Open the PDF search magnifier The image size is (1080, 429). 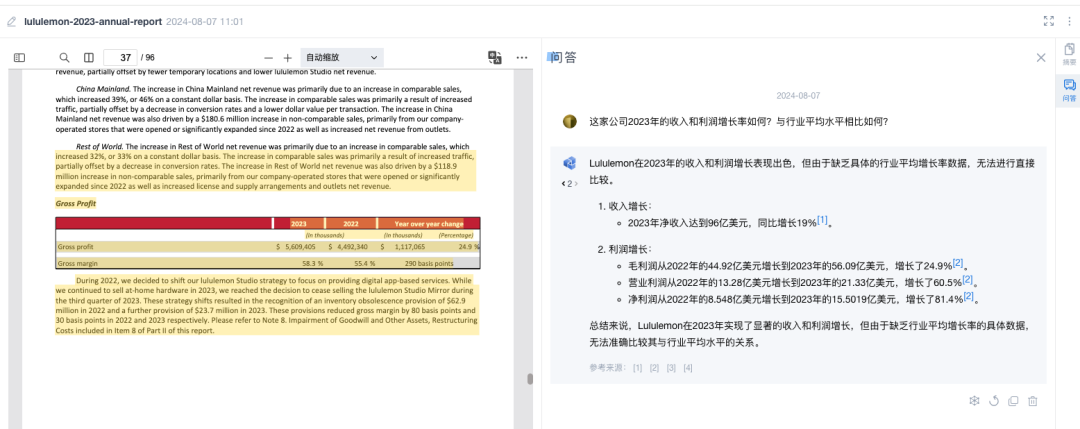64,58
